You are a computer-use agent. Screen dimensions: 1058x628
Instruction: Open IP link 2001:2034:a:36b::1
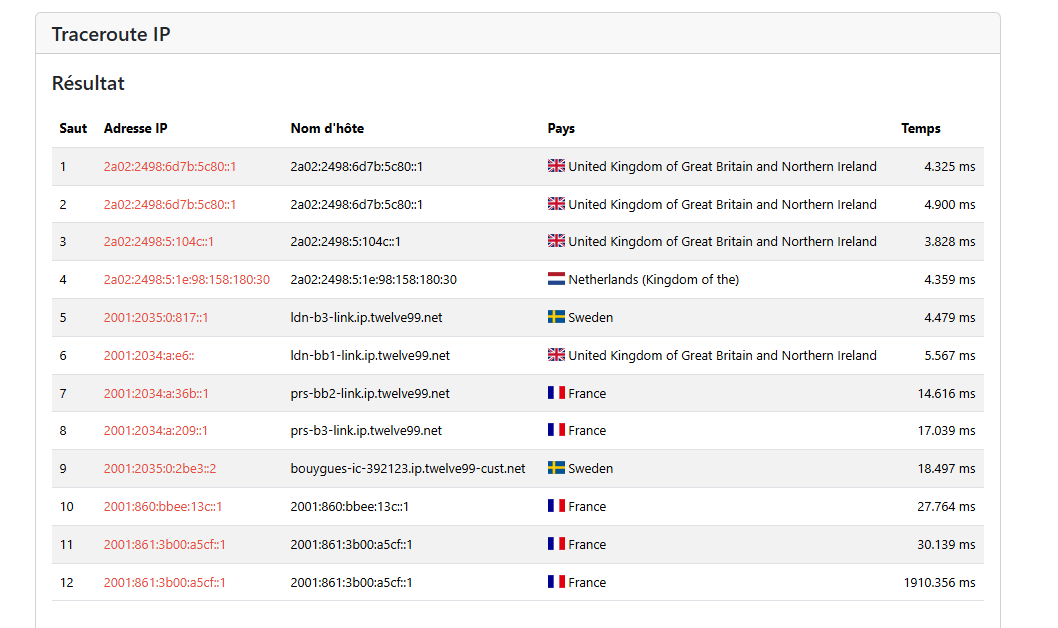[156, 393]
